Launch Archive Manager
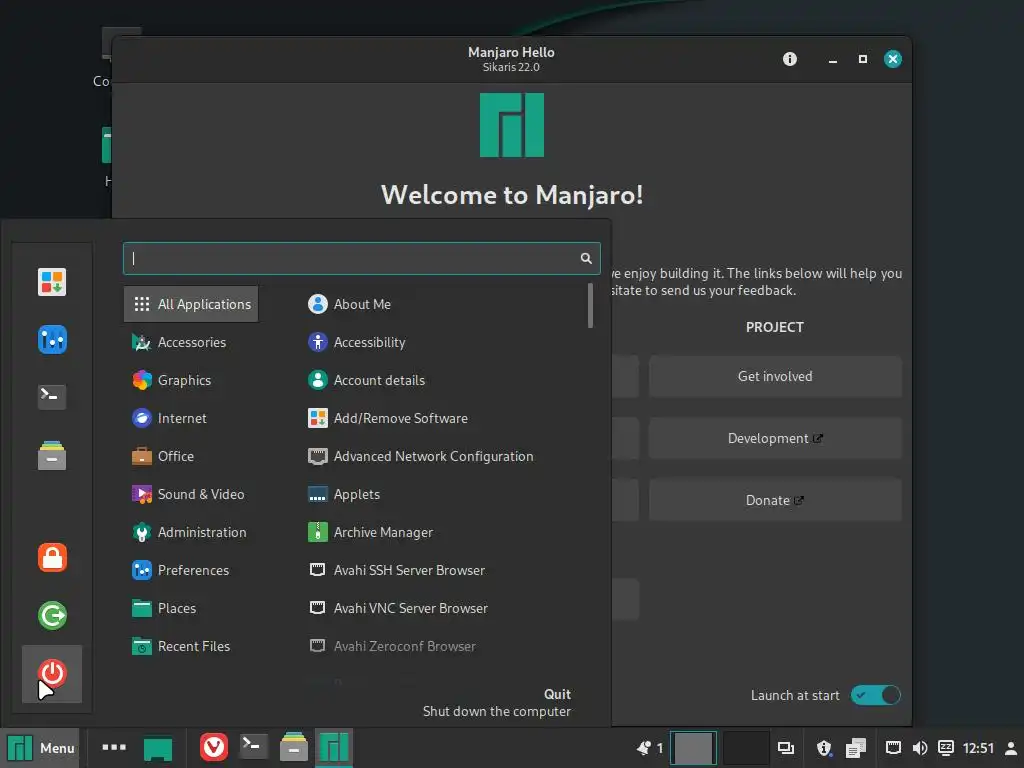Screen dimensions: 1024x768 coord(370,532)
